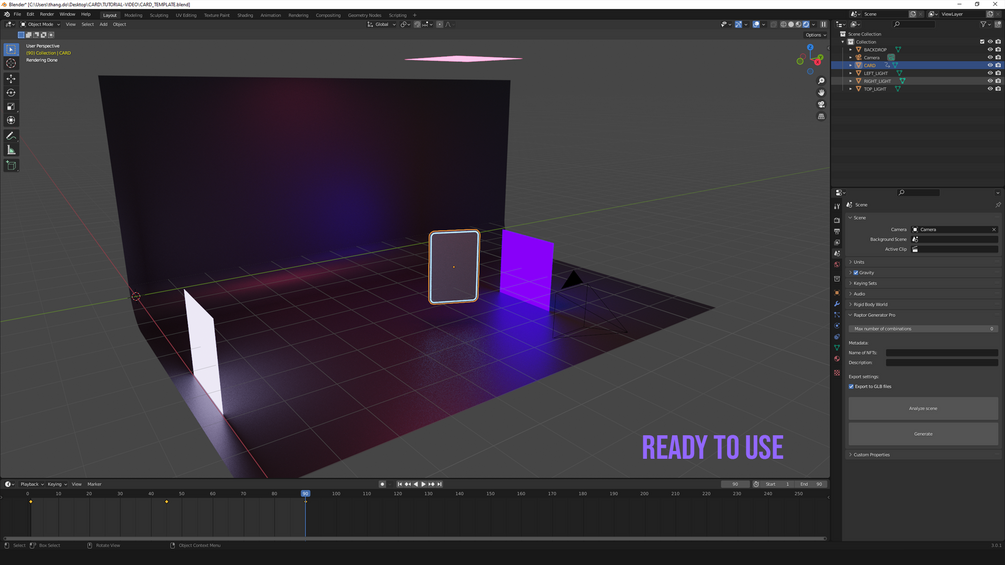Collapse the Collection tree item
Image resolution: width=1005 pixels, height=565 pixels.
click(843, 42)
